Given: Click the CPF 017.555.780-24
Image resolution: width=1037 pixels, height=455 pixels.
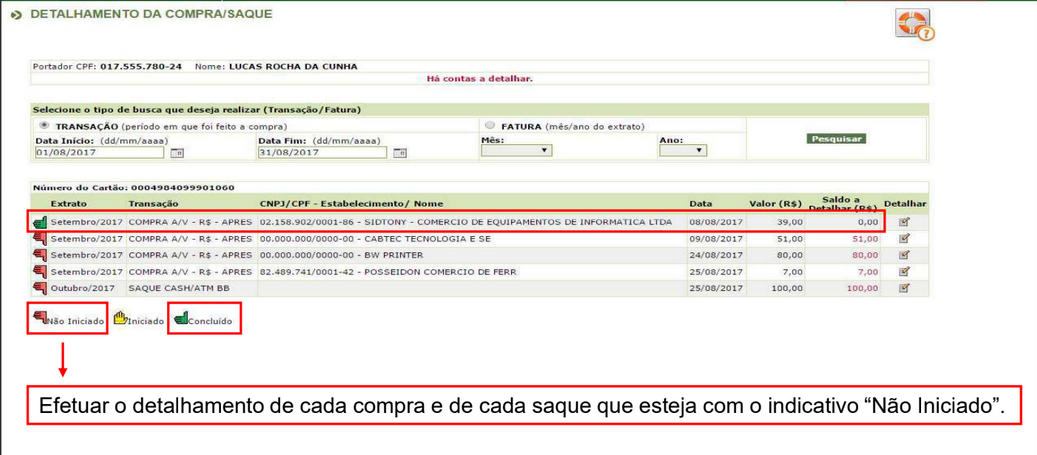Looking at the screenshot, I should point(141,67).
